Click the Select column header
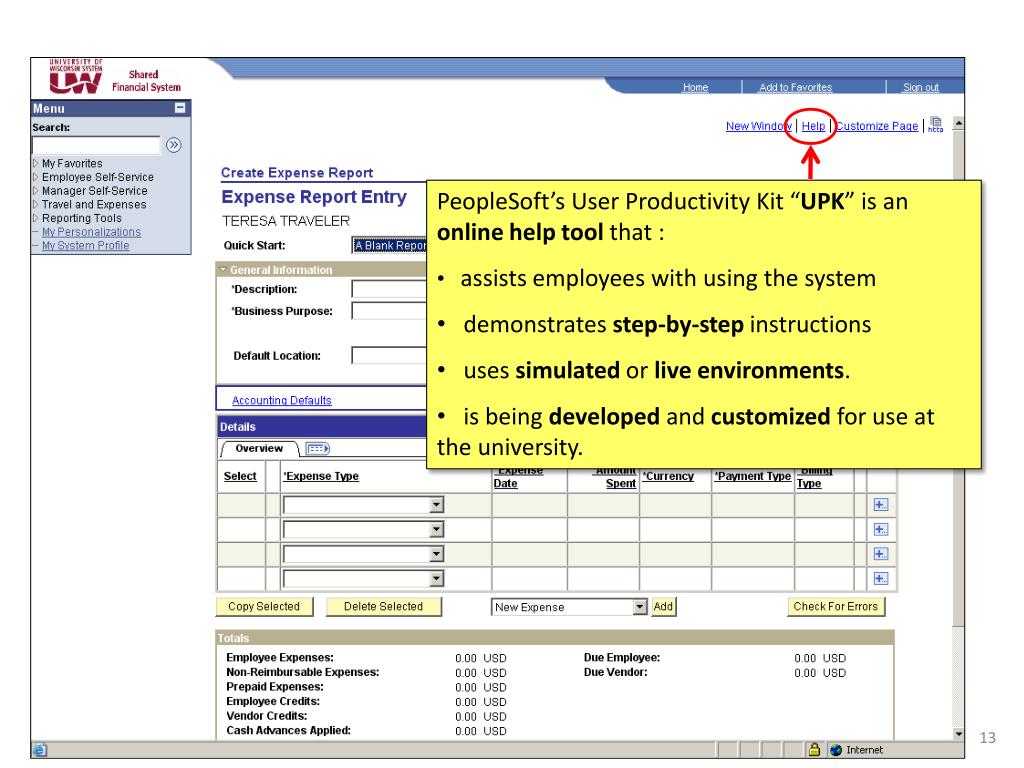Screen dimensions: 1024x768 tap(240, 476)
